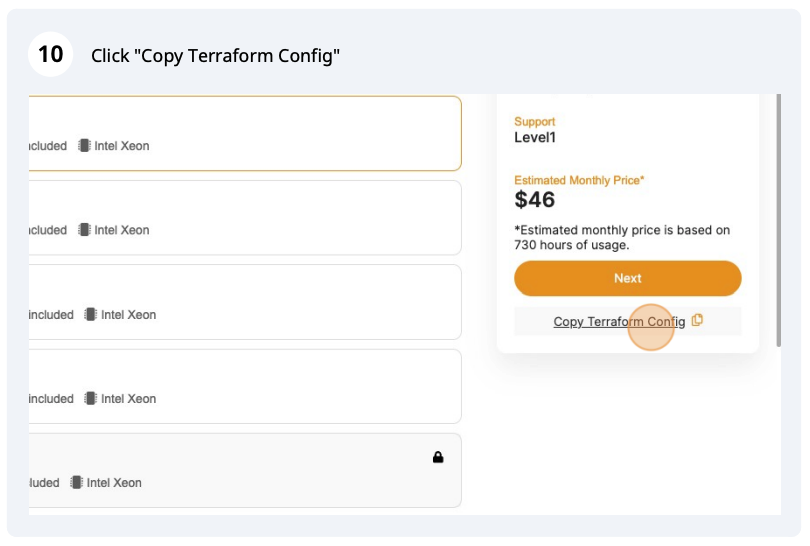Click the copy icon beside Copy Terraform Config
810x546 pixels.
coord(697,320)
